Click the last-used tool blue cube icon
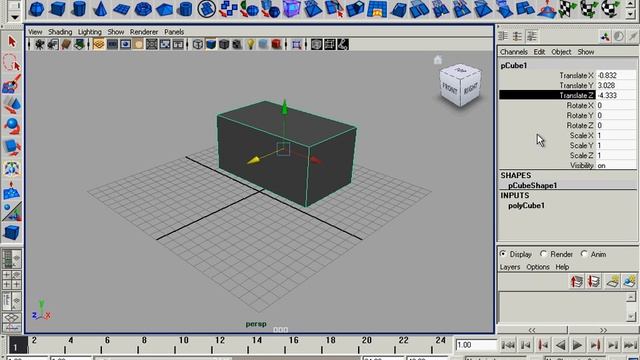The height and width of the screenshot is (360, 640). (x=11, y=233)
